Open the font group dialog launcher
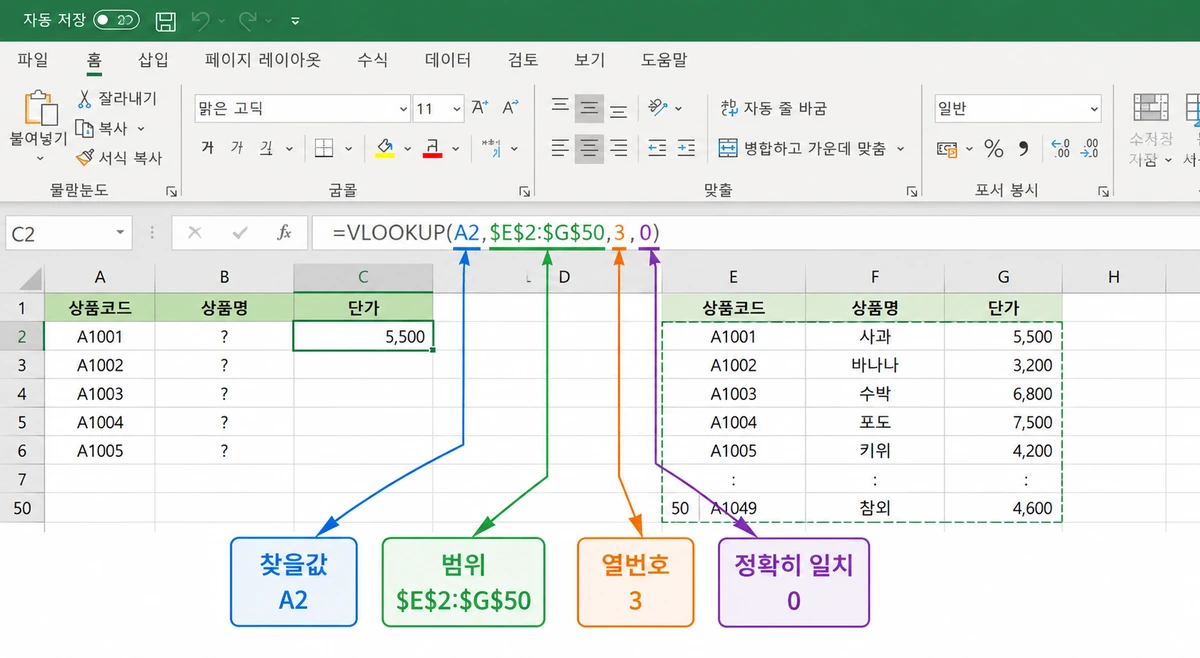Screen dimensions: 1200x658 coord(525,190)
